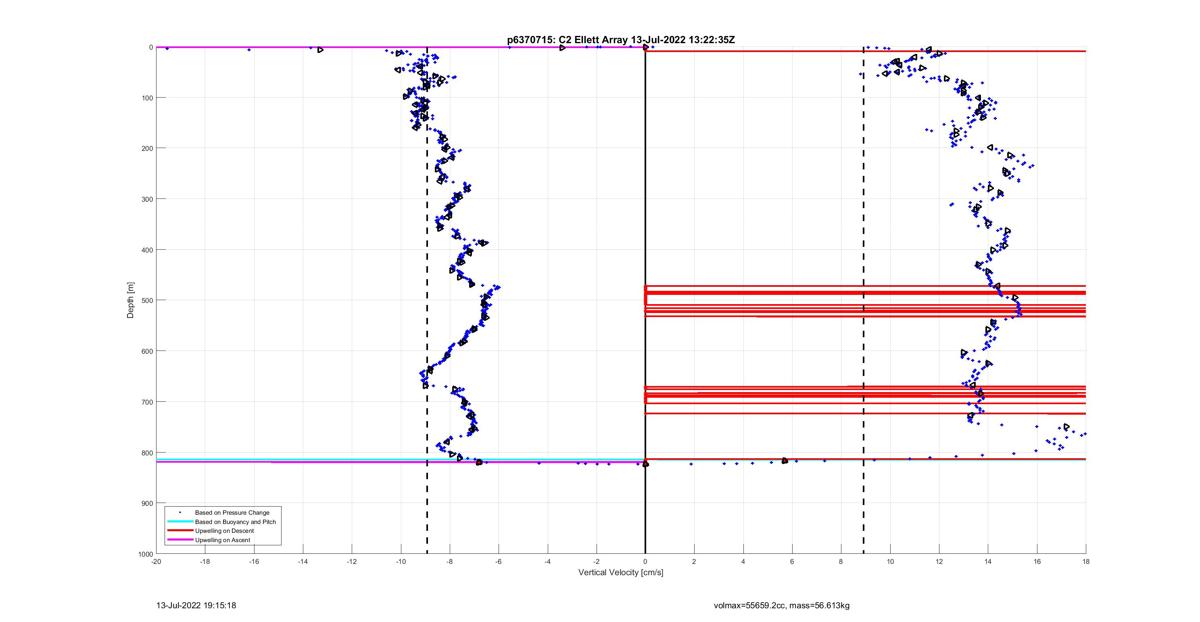Viewport: 1200px width, 622px height.
Task: Click the cyan line swatch in the legend
Action: tap(180, 521)
